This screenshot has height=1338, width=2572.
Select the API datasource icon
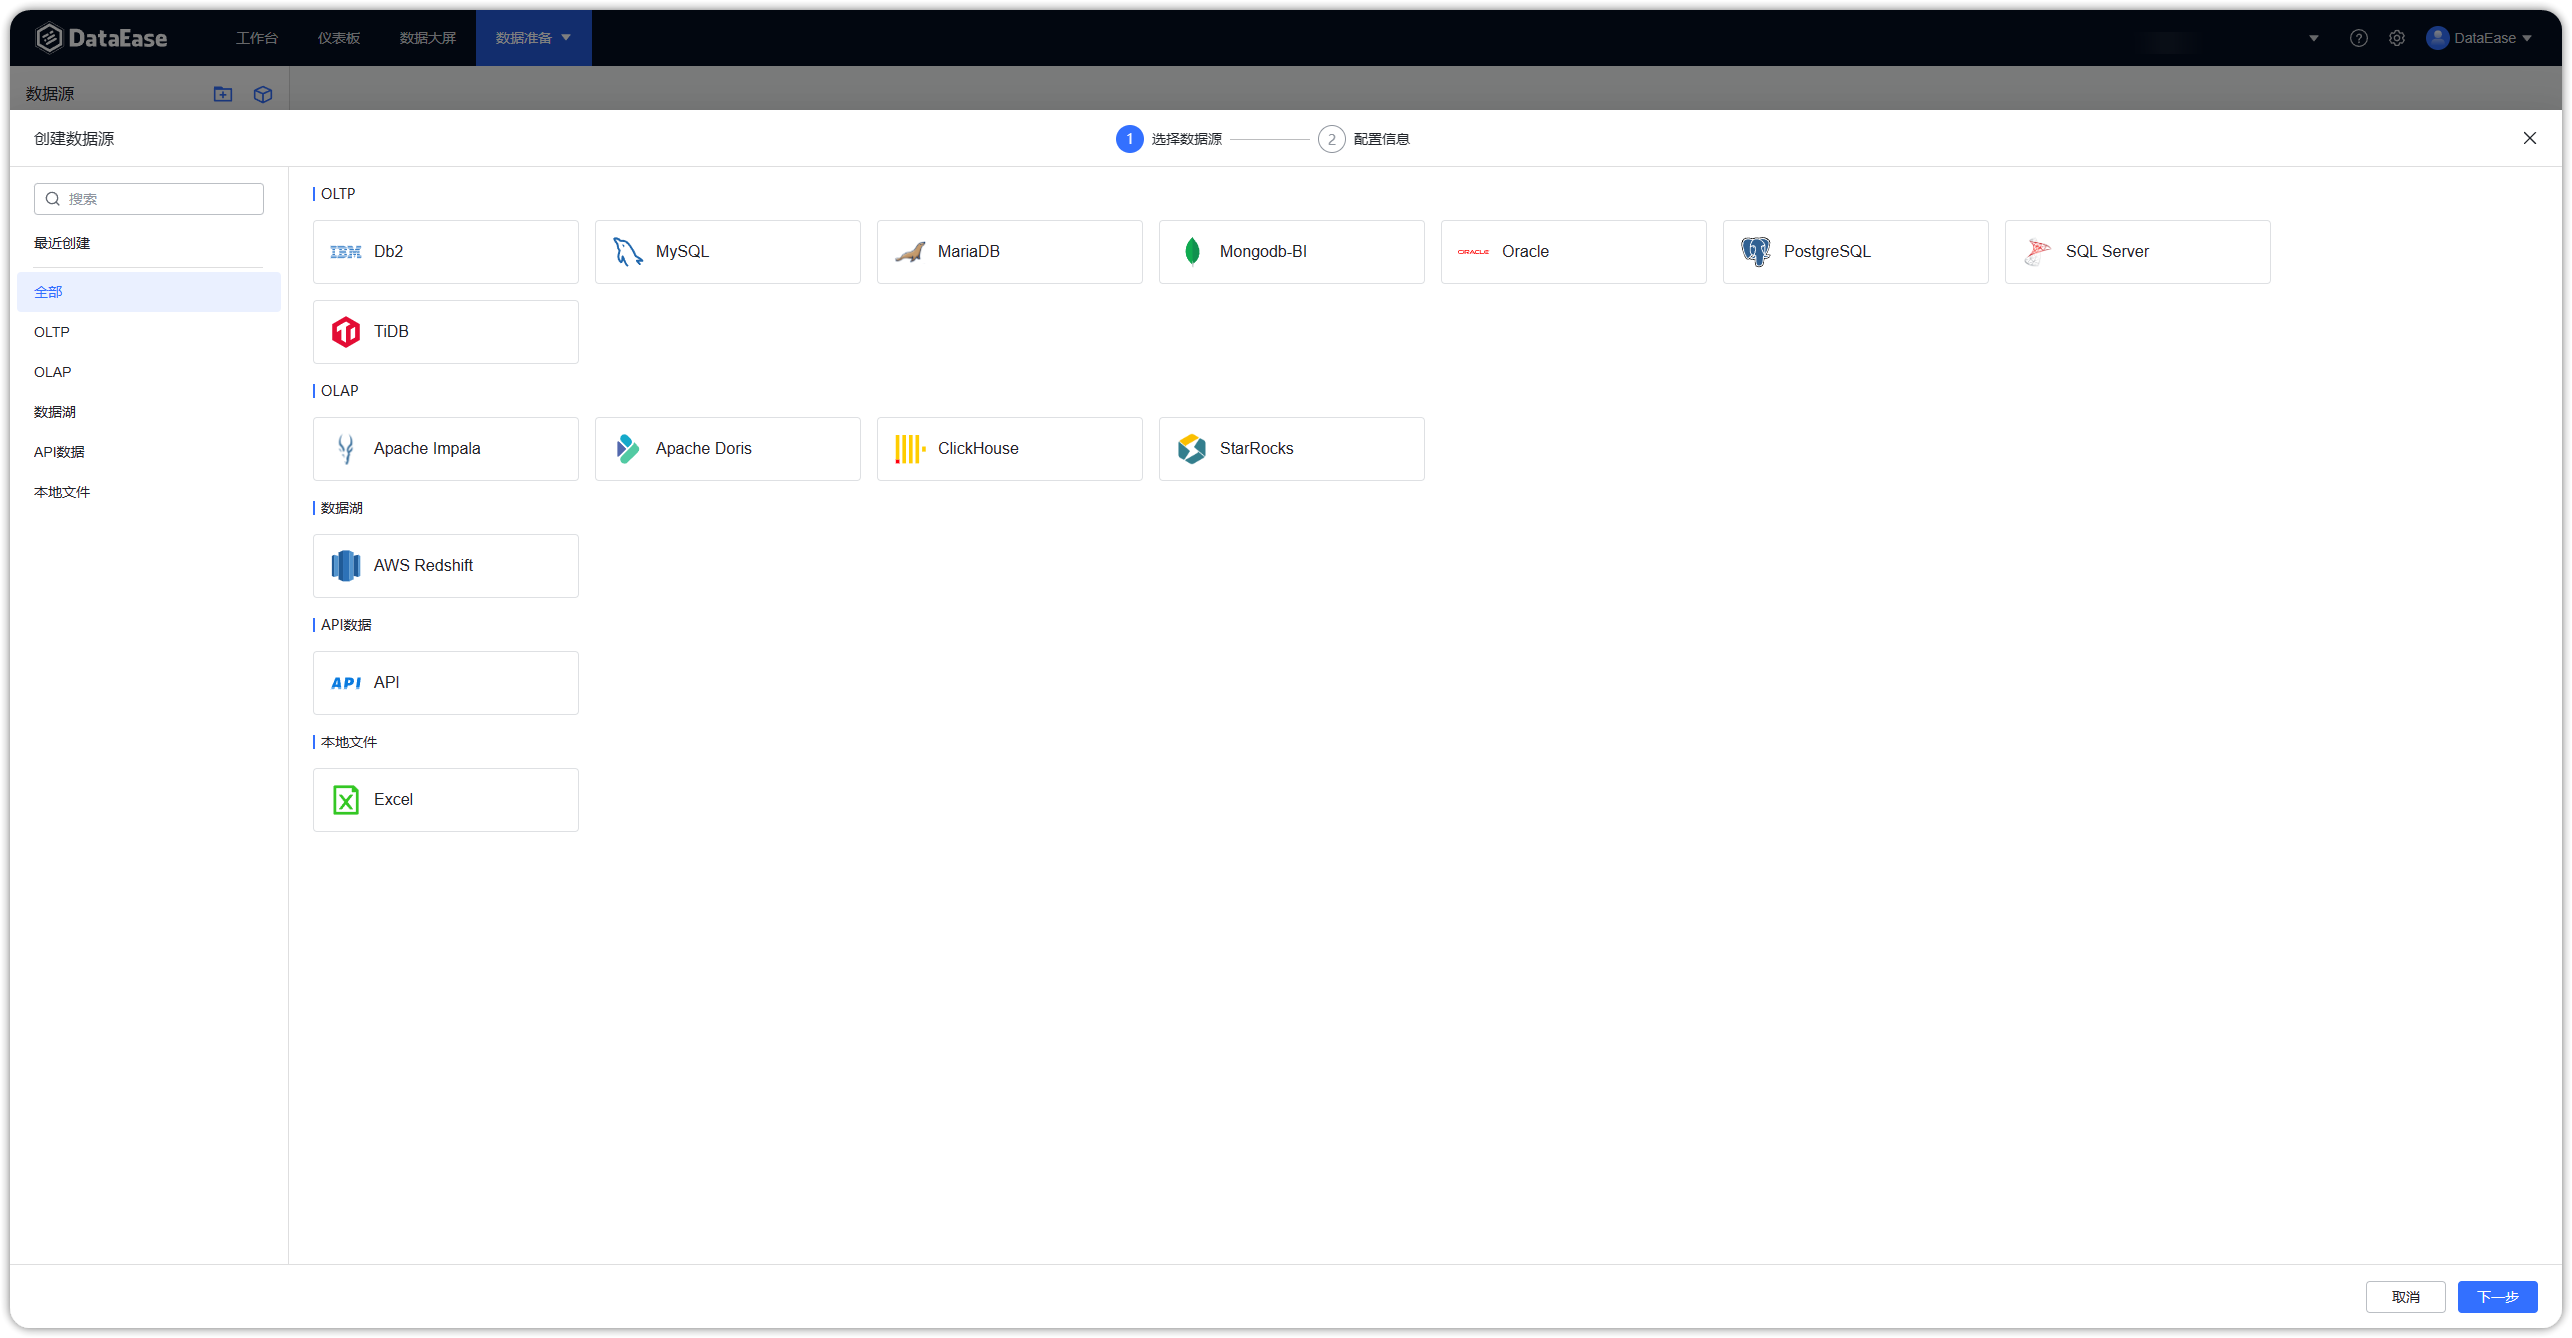click(x=346, y=683)
